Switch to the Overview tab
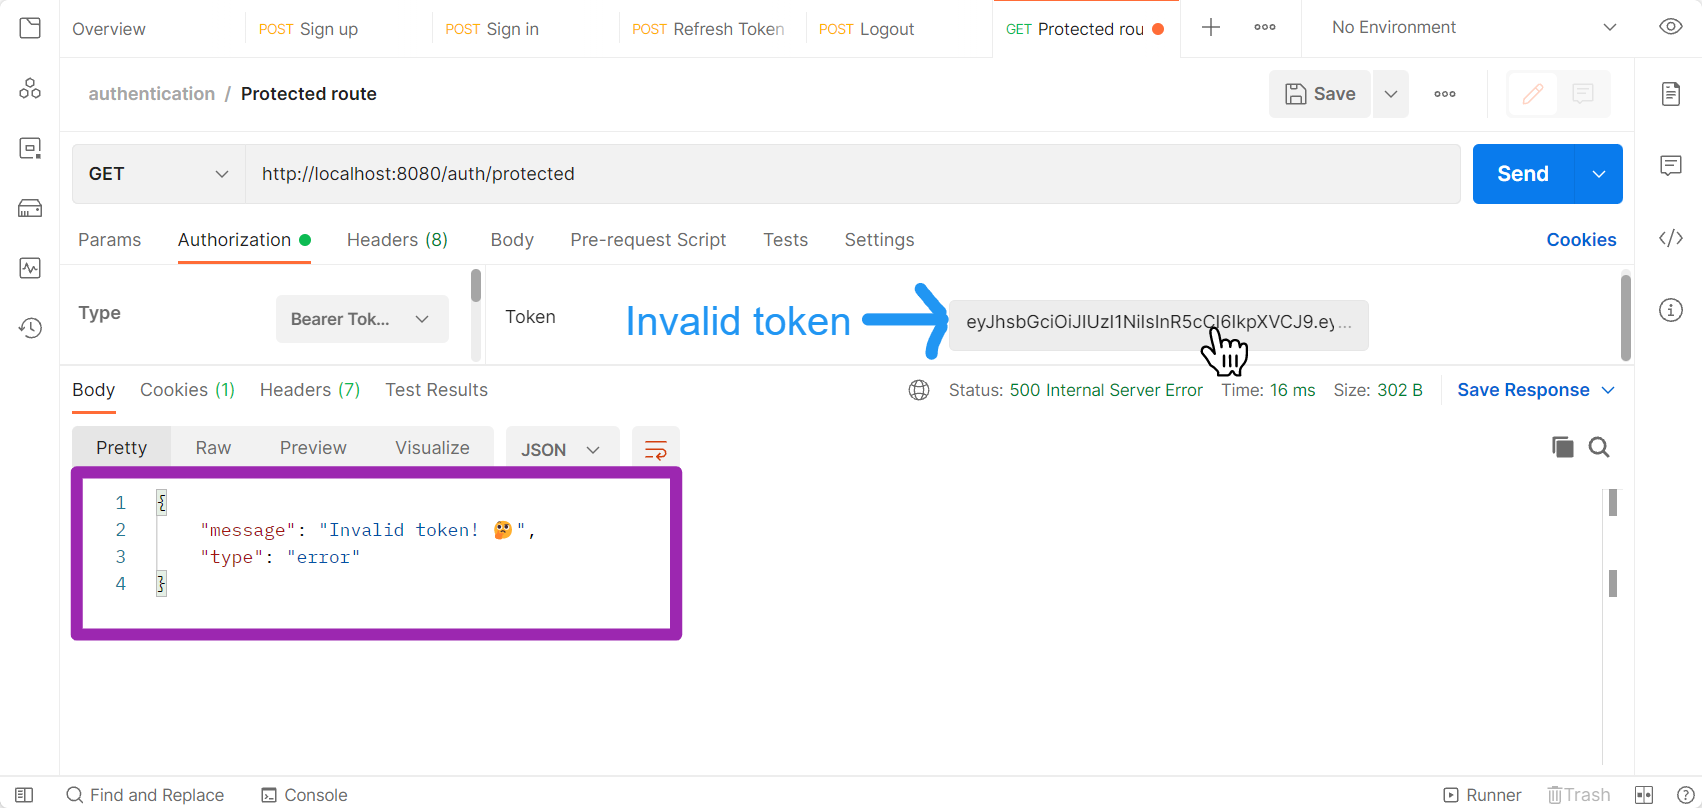 coord(109,29)
